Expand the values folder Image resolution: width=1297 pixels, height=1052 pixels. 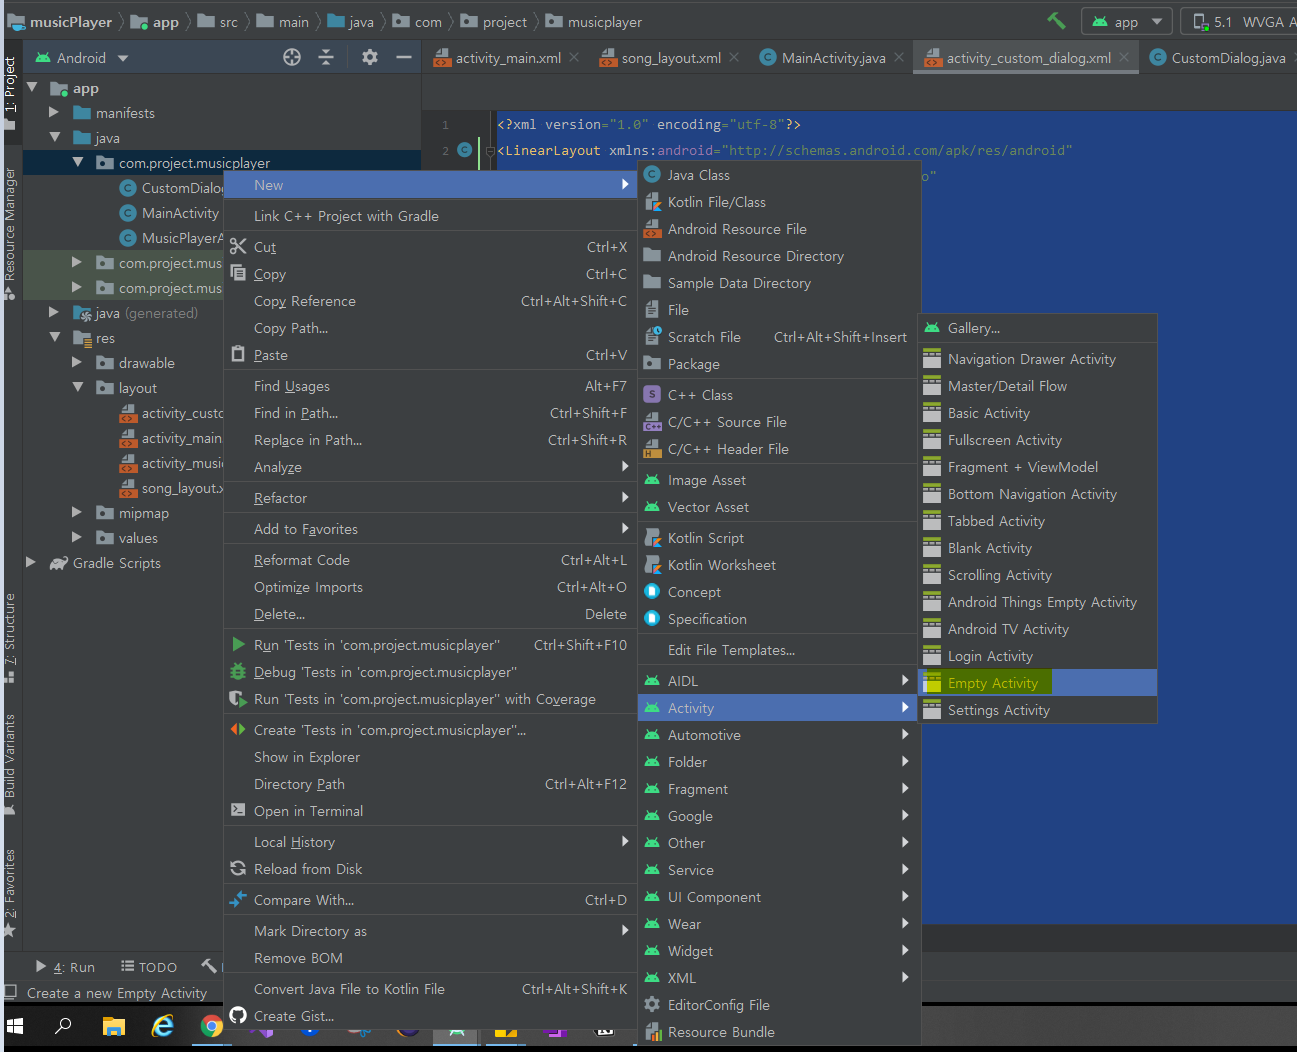[x=77, y=538]
